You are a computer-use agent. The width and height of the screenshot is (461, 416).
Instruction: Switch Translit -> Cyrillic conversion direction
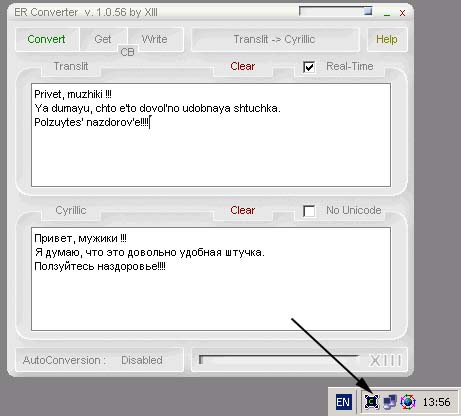coord(275,39)
